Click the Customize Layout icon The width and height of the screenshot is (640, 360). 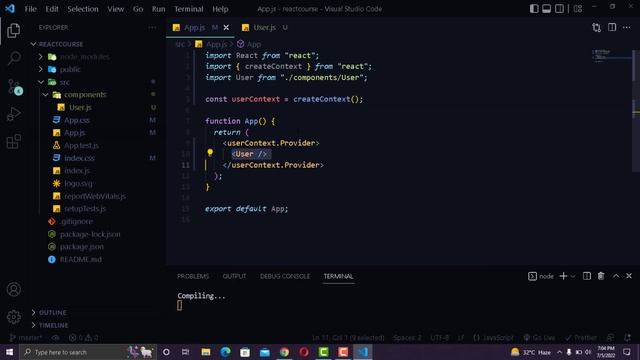[x=578, y=9]
